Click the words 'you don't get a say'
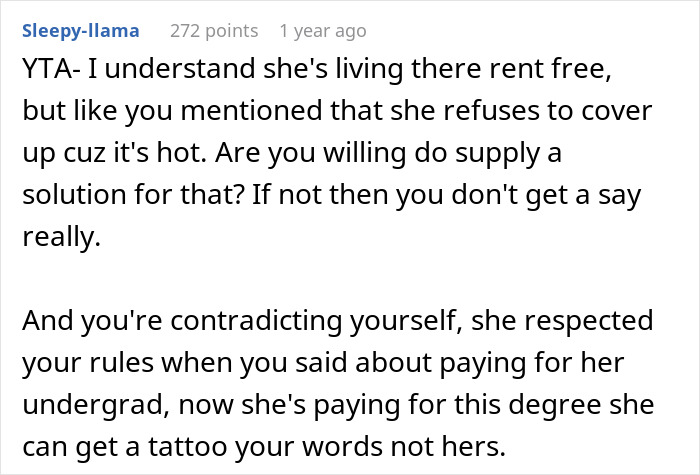700x475 pixels. pos(519,195)
